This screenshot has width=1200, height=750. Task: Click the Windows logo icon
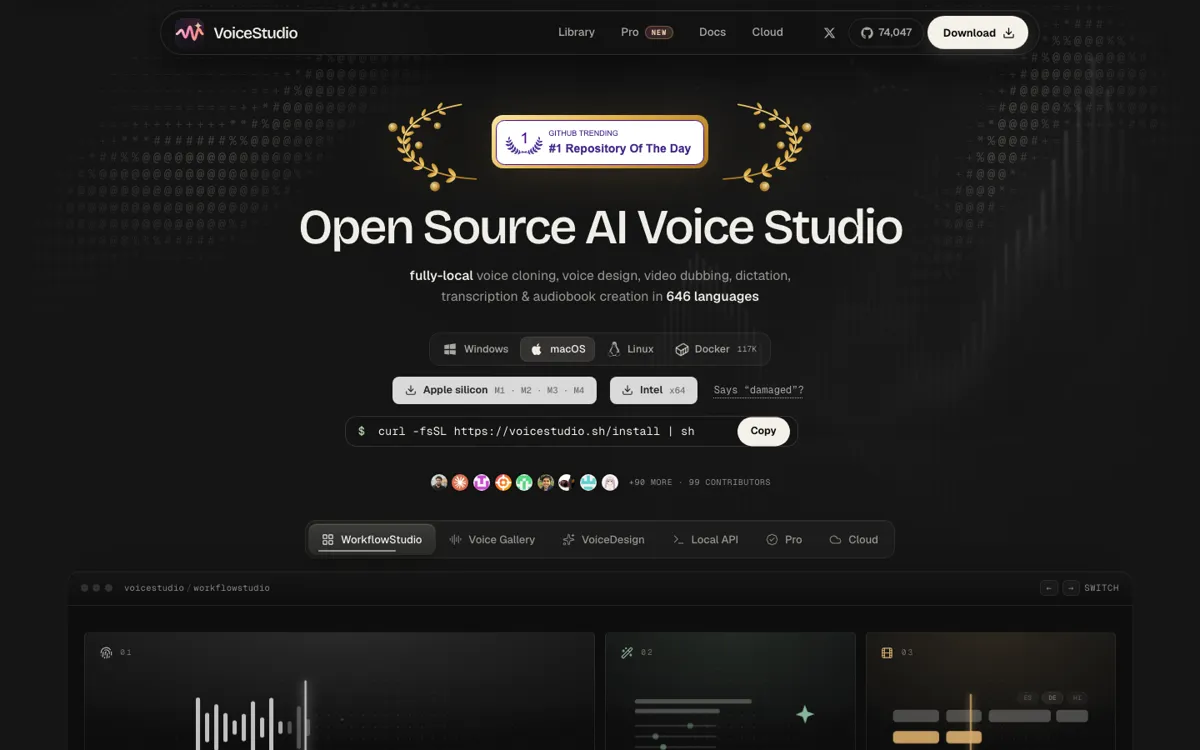tap(450, 349)
